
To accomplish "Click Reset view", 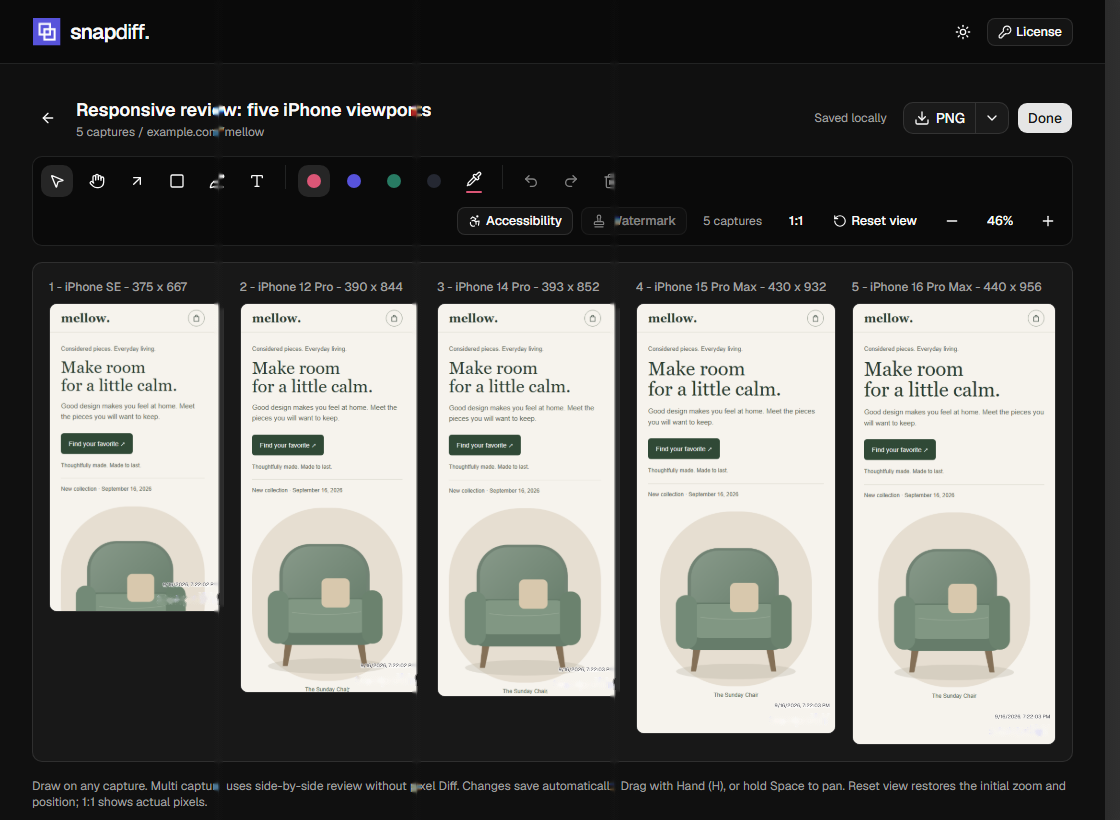I will coord(874,221).
